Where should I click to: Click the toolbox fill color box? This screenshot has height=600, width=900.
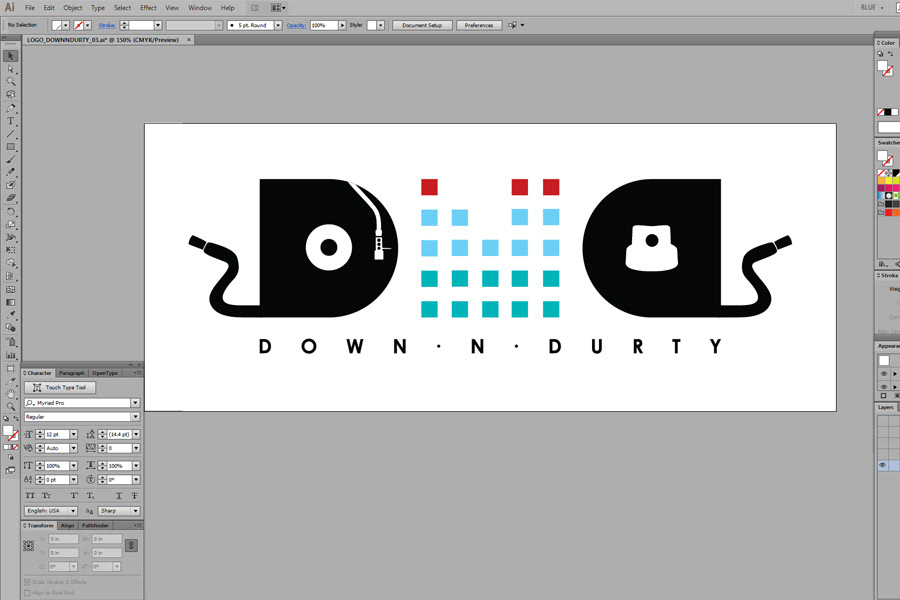pyautogui.click(x=7, y=431)
